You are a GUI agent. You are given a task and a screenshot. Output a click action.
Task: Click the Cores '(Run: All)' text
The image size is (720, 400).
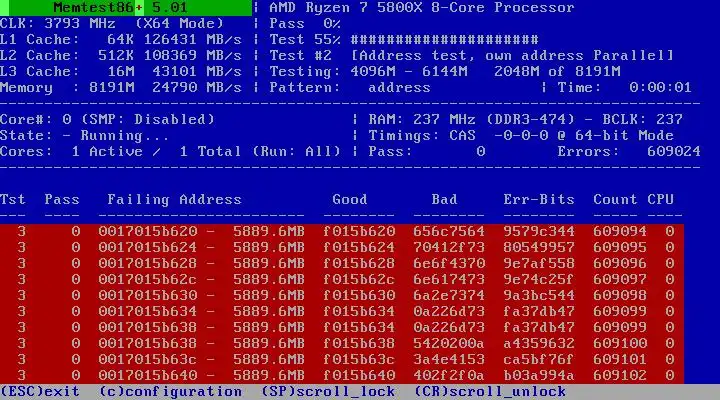[x=296, y=152]
